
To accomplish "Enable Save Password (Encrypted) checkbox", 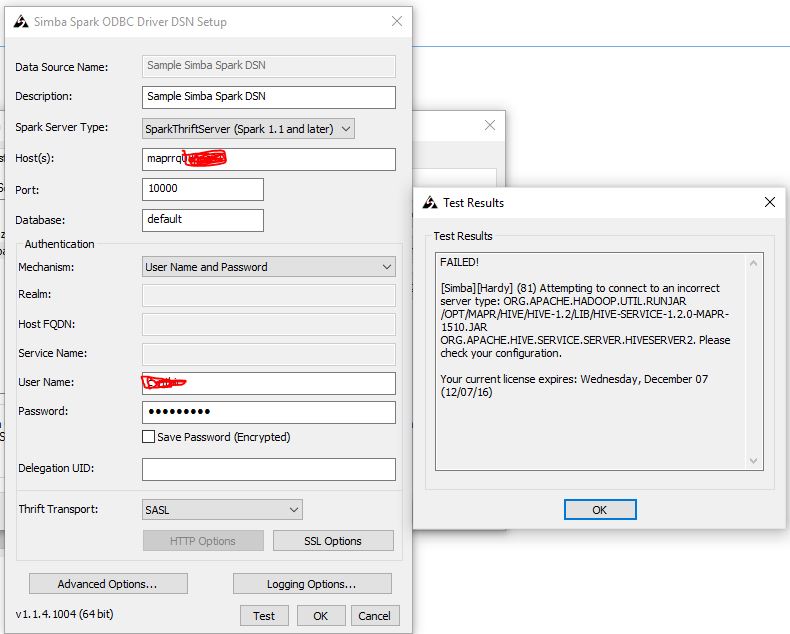I will [148, 436].
